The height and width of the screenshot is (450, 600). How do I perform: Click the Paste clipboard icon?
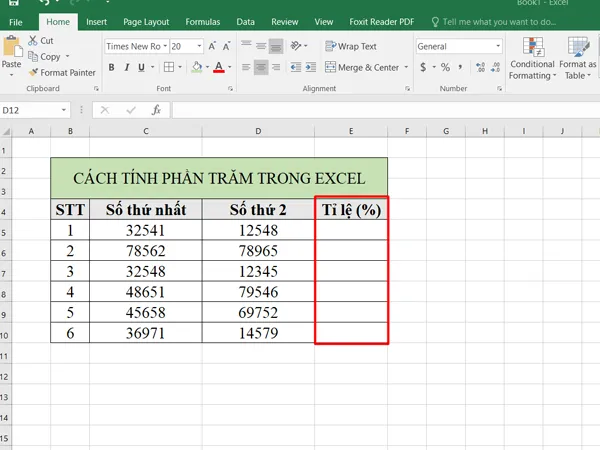pyautogui.click(x=11, y=52)
